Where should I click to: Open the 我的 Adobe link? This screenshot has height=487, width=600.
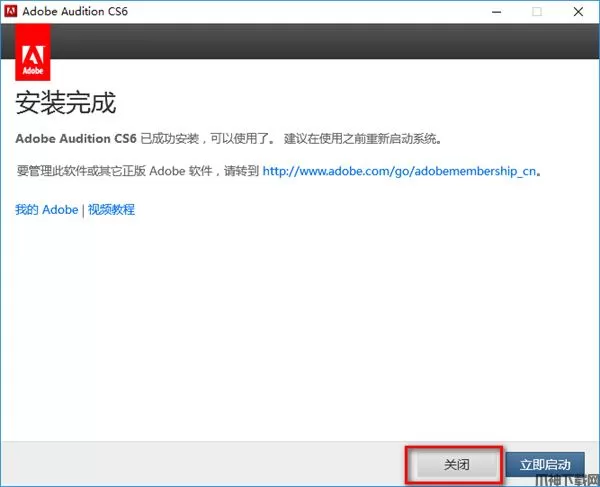[x=47, y=210]
